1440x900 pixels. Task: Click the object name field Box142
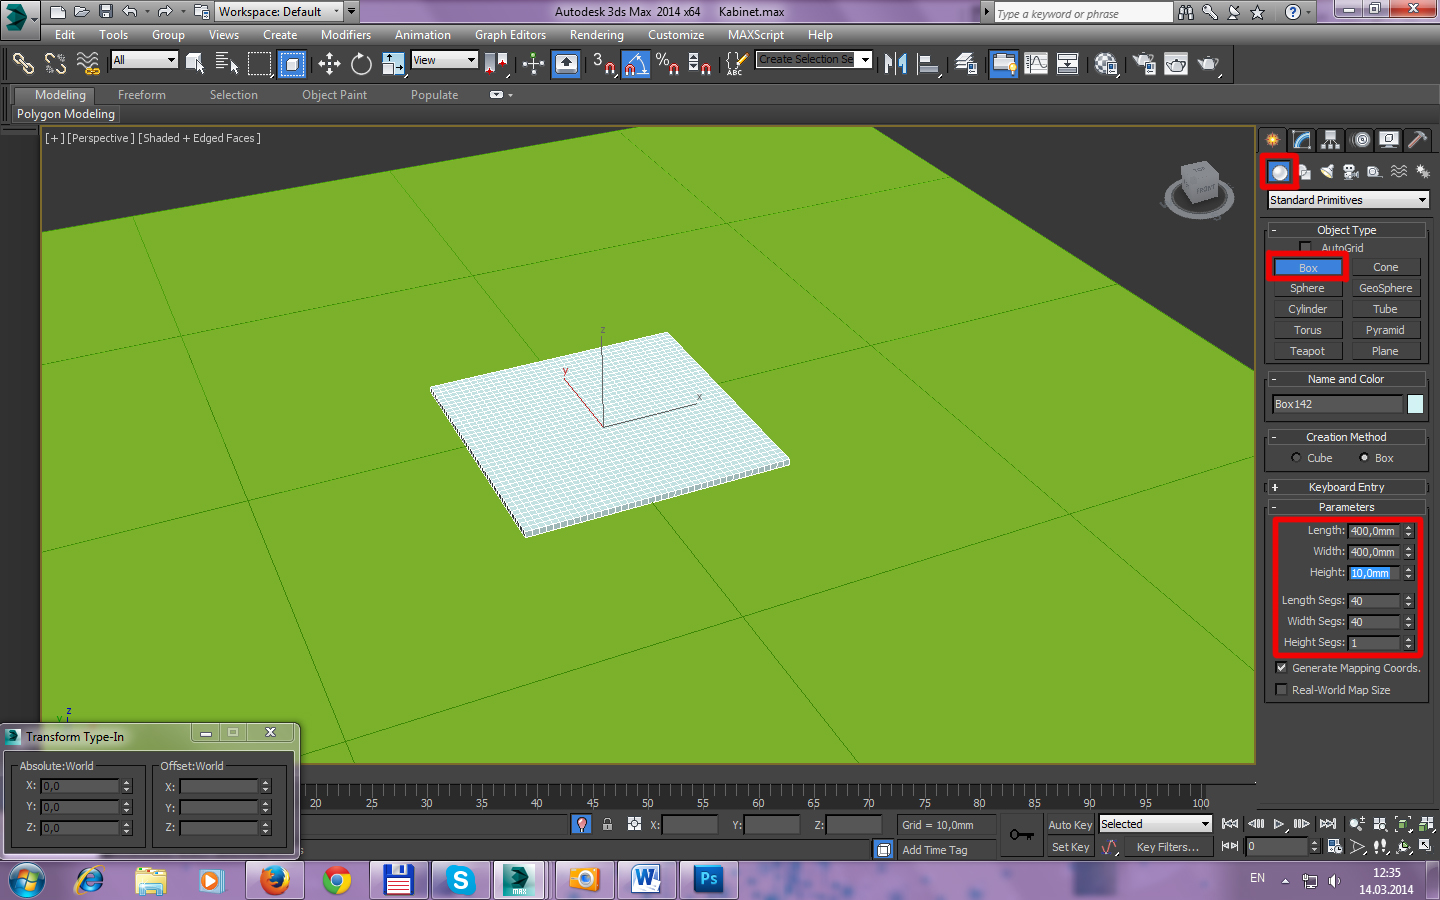[x=1337, y=404]
